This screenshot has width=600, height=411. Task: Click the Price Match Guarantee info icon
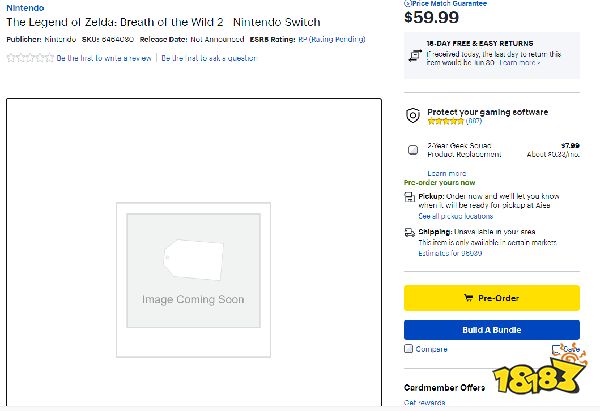tap(407, 3)
